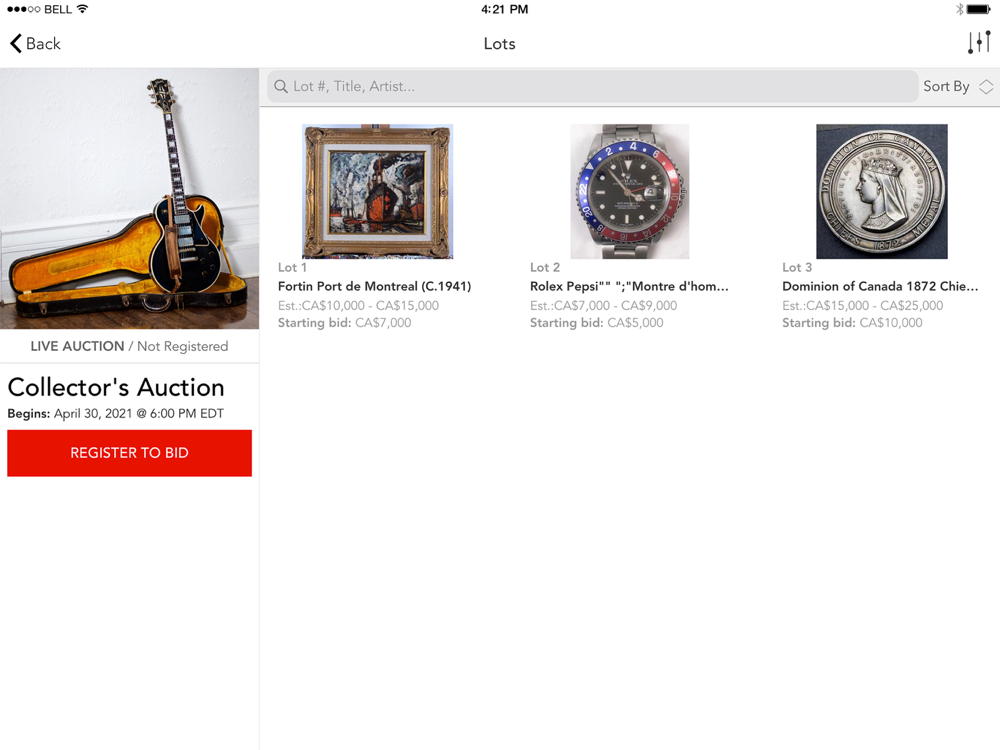
Task: Tap the Collector's Auction heading
Action: [116, 387]
